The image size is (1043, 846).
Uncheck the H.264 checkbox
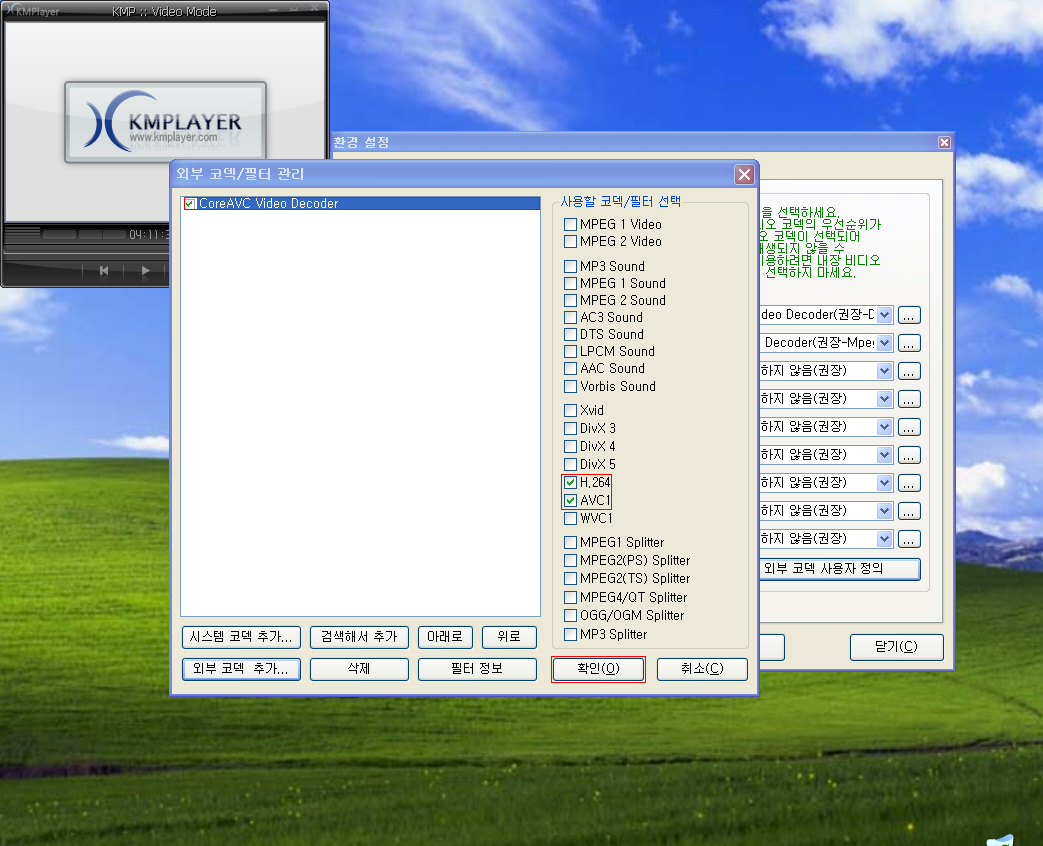click(570, 482)
